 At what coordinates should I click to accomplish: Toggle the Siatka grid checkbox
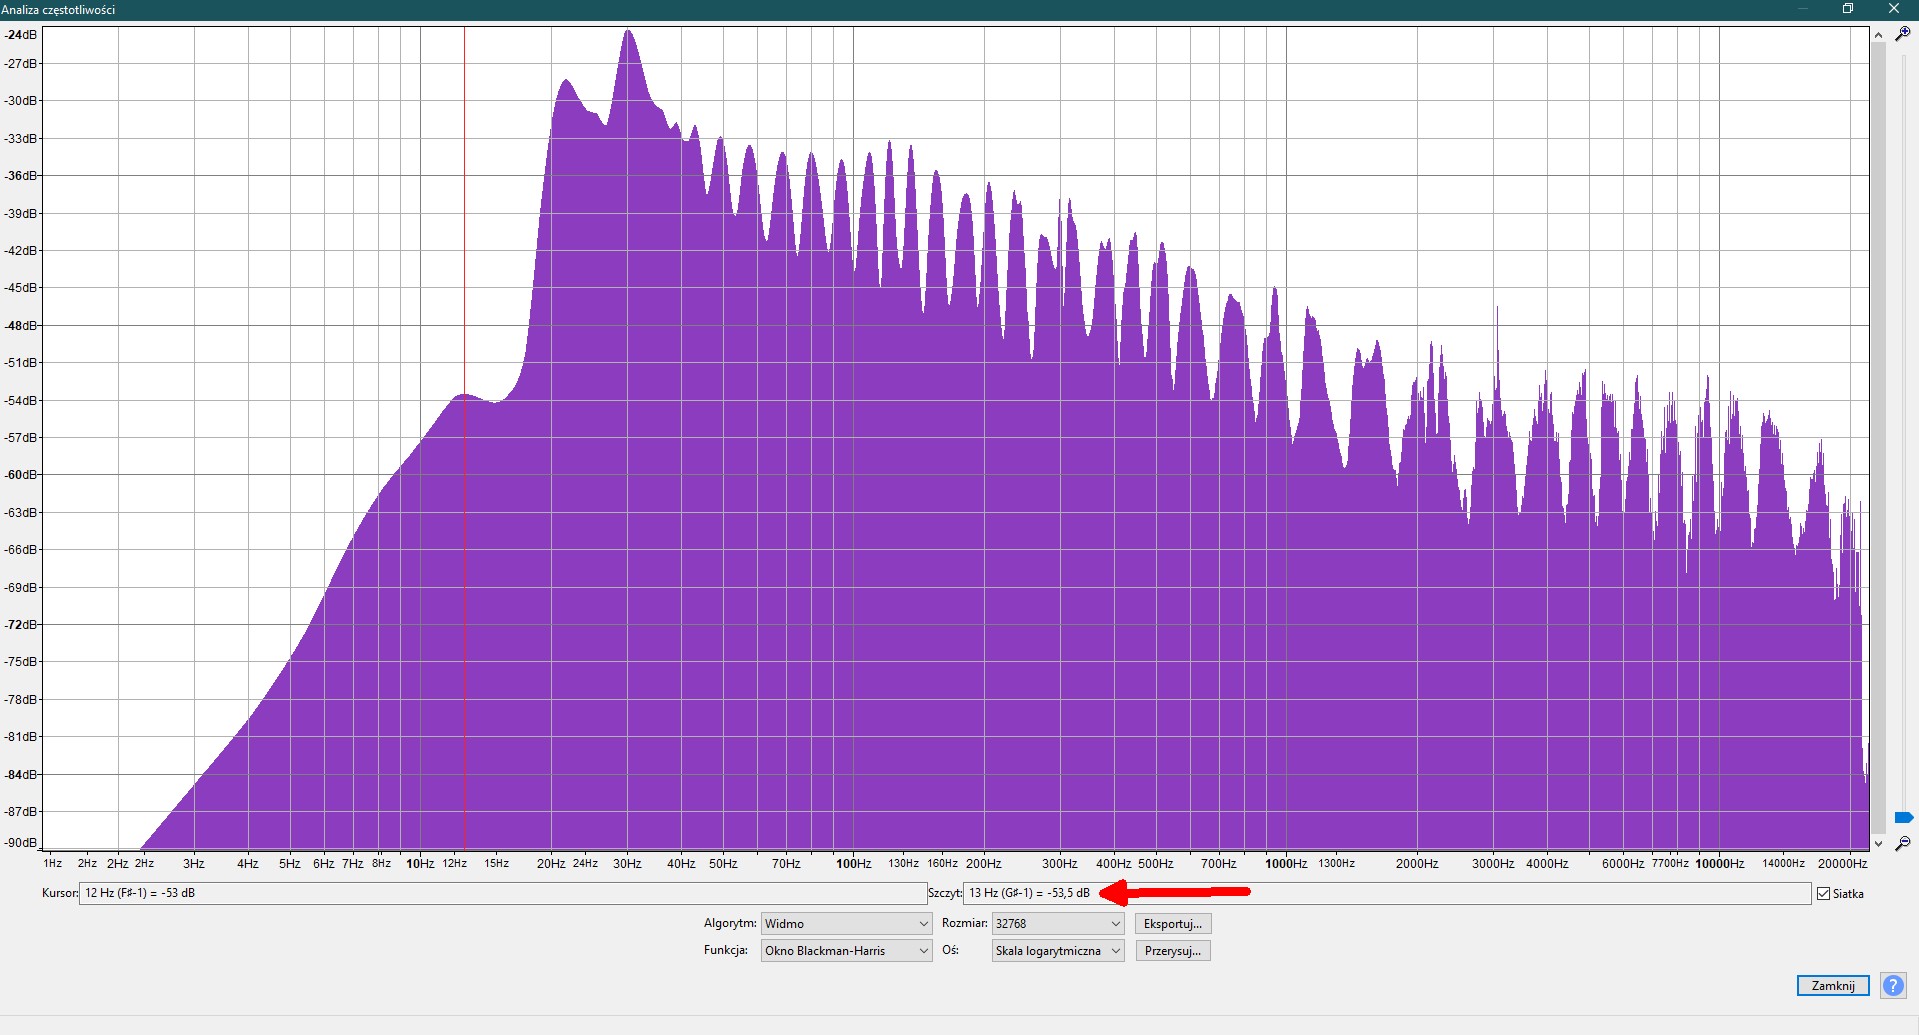(x=1824, y=894)
